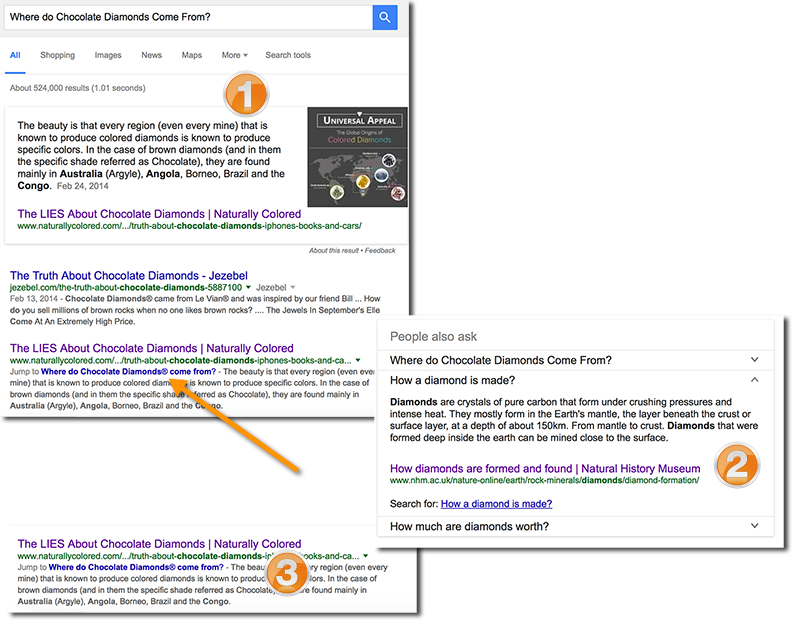Open dropdown arrow next to jezebel.com URL

pos(248,287)
